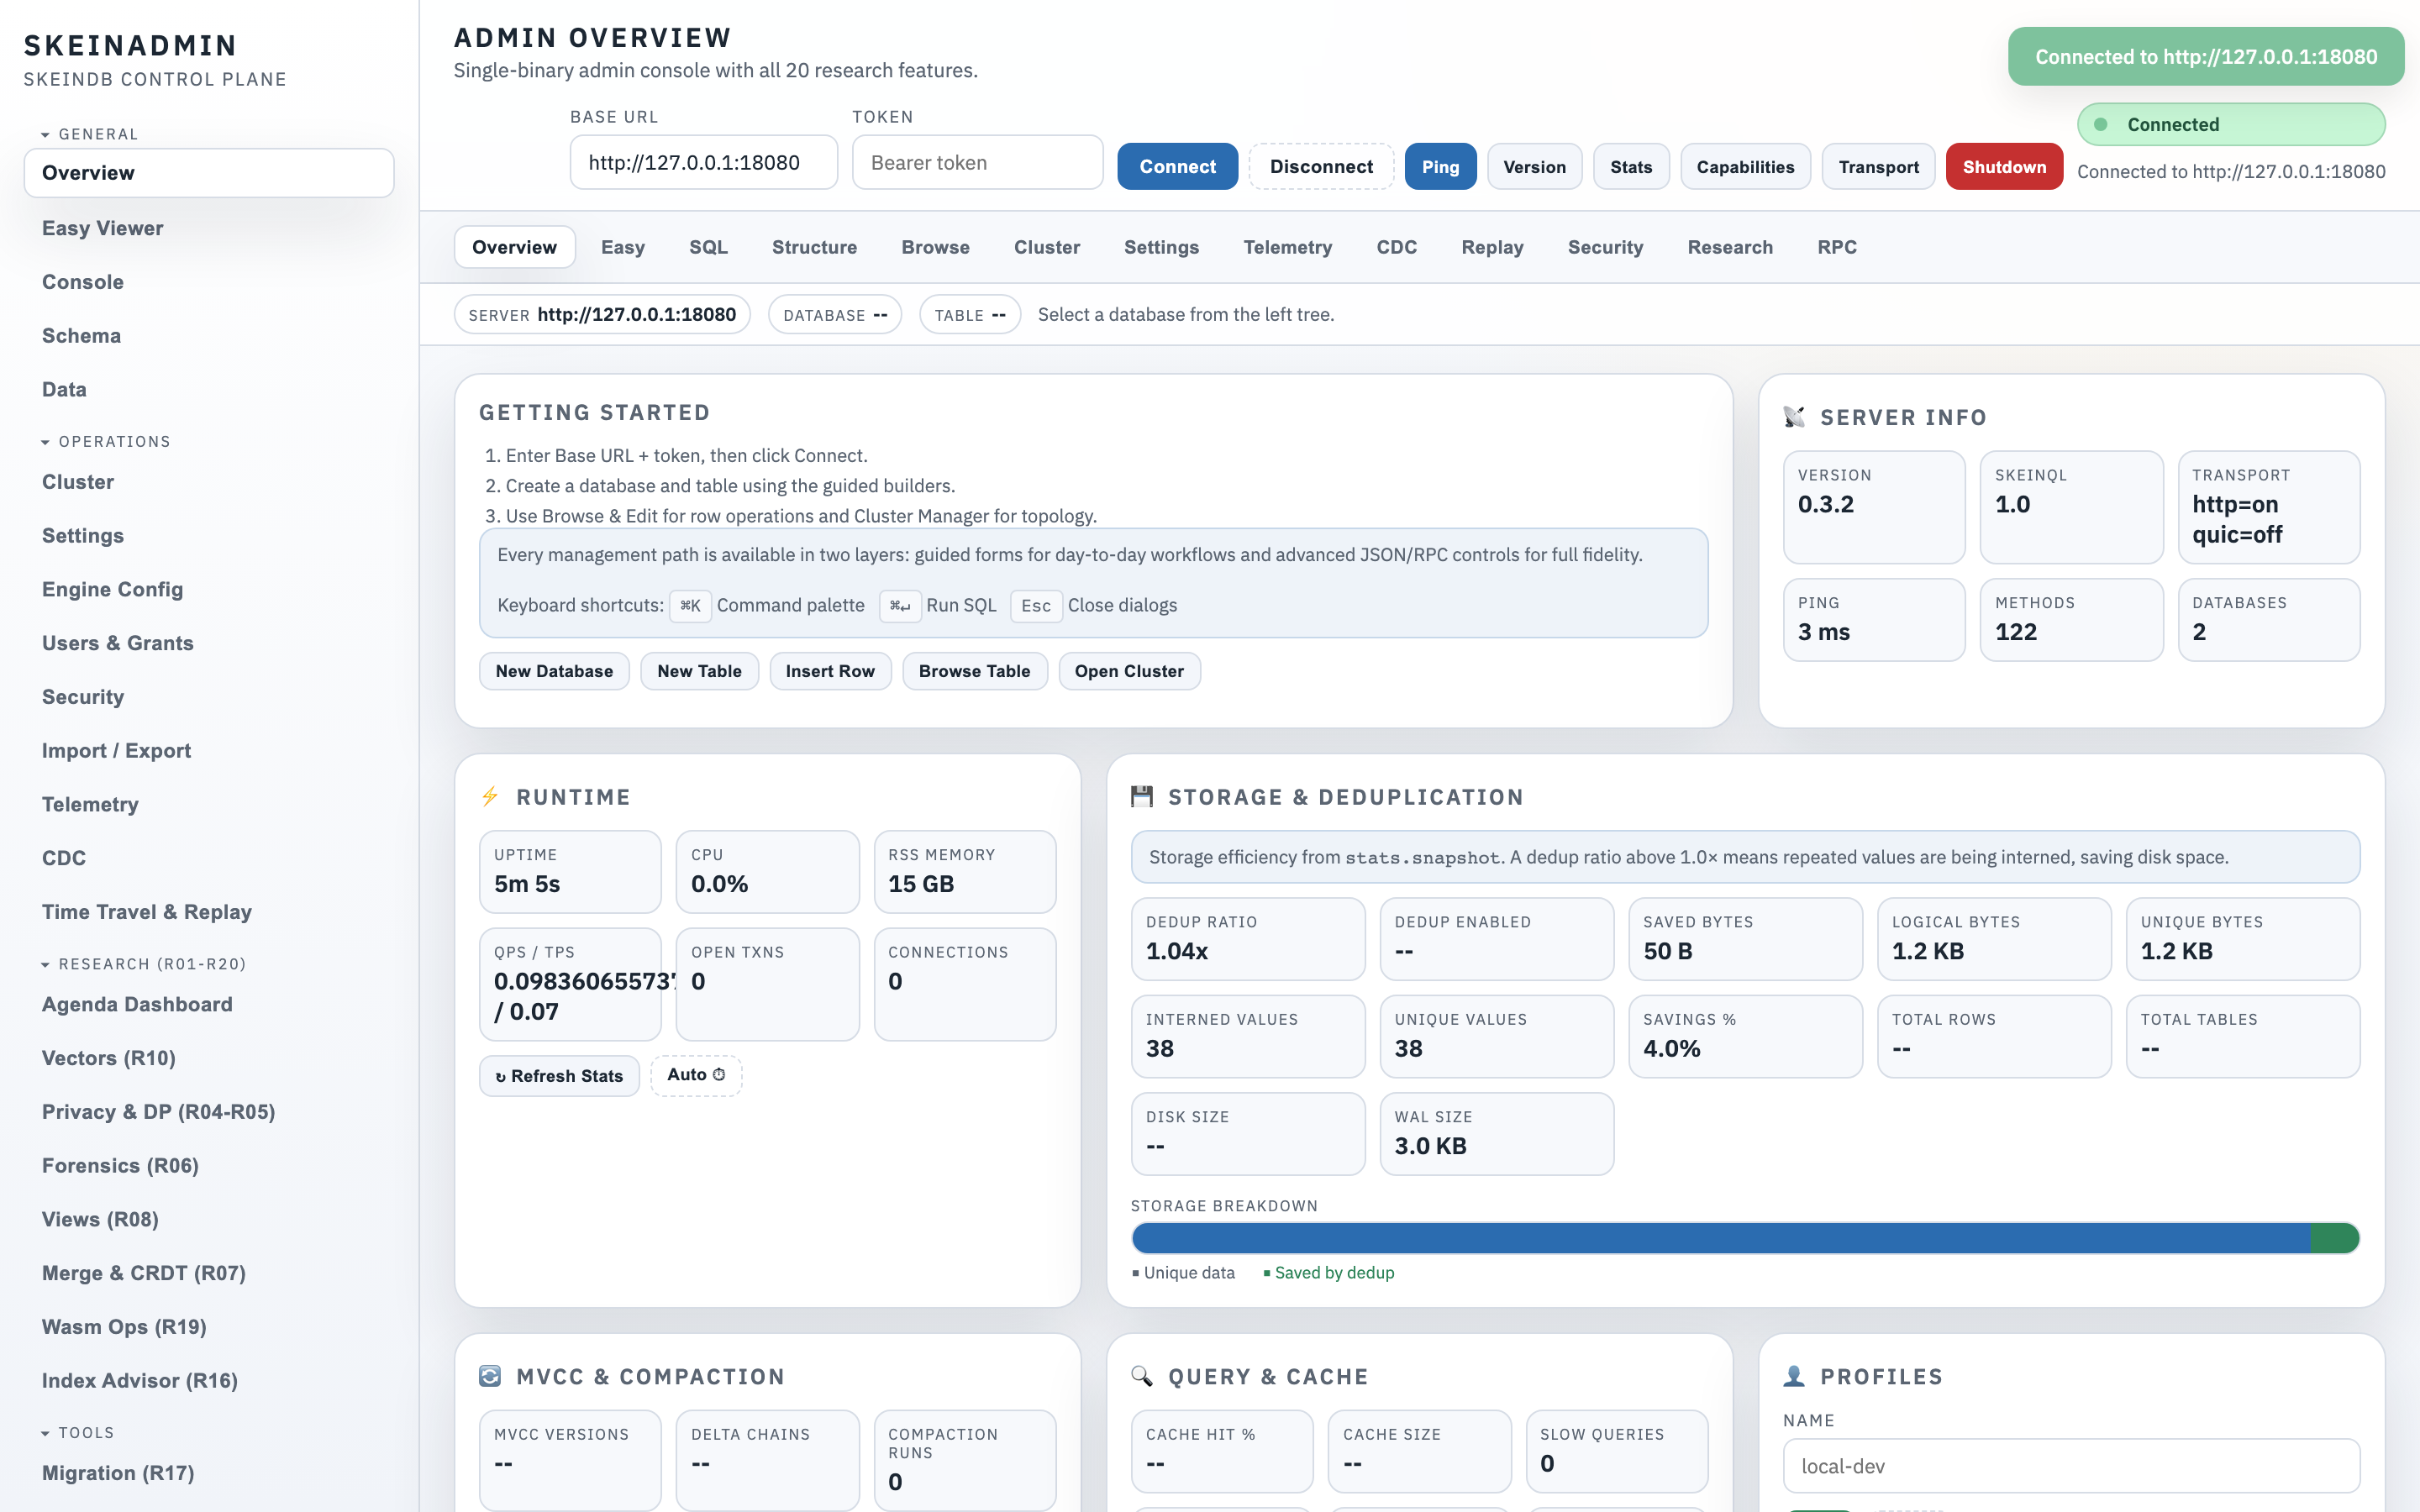This screenshot has height=1512, width=2420.
Task: Switch to the SQL tab
Action: click(x=708, y=247)
